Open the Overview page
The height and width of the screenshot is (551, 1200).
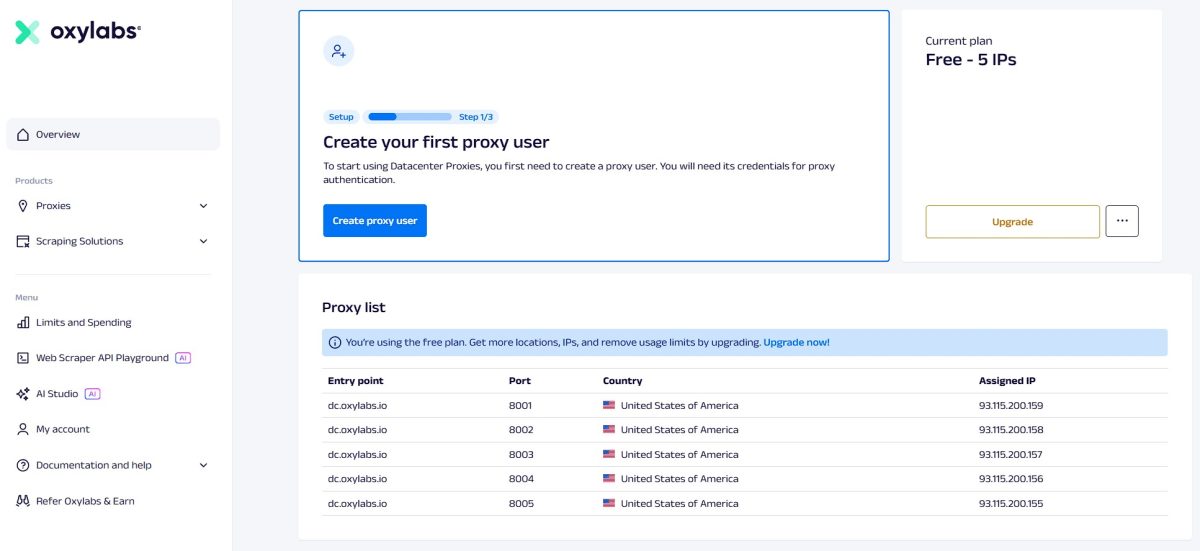[x=113, y=134]
